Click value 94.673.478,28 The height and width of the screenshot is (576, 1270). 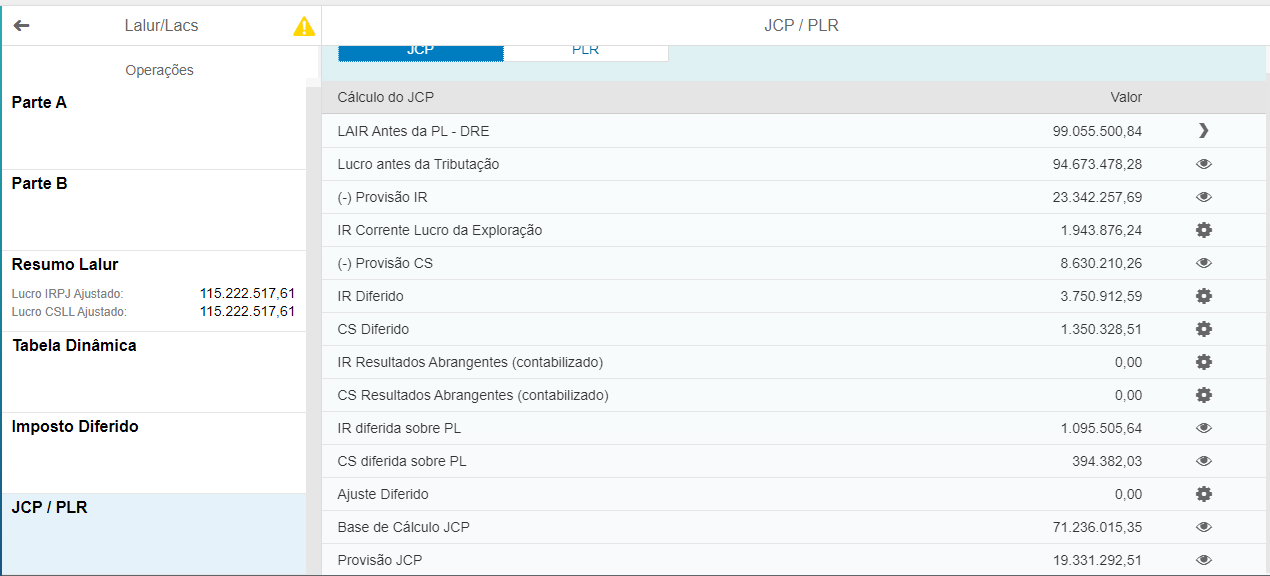tap(1097, 164)
